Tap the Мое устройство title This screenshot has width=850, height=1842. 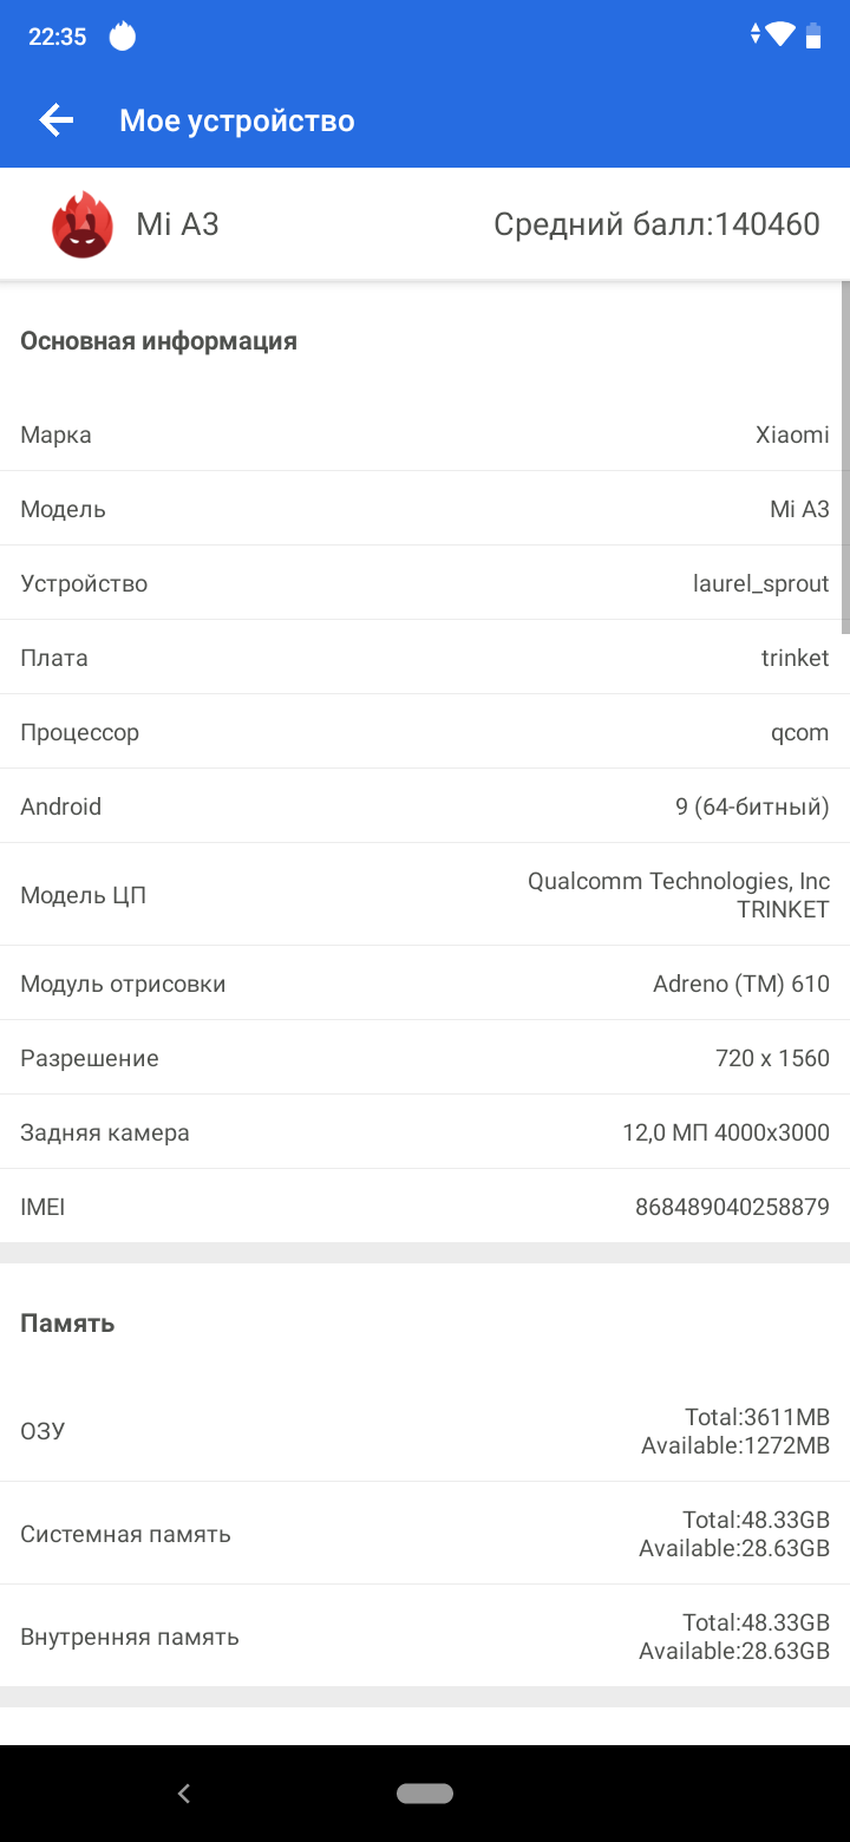pos(237,121)
